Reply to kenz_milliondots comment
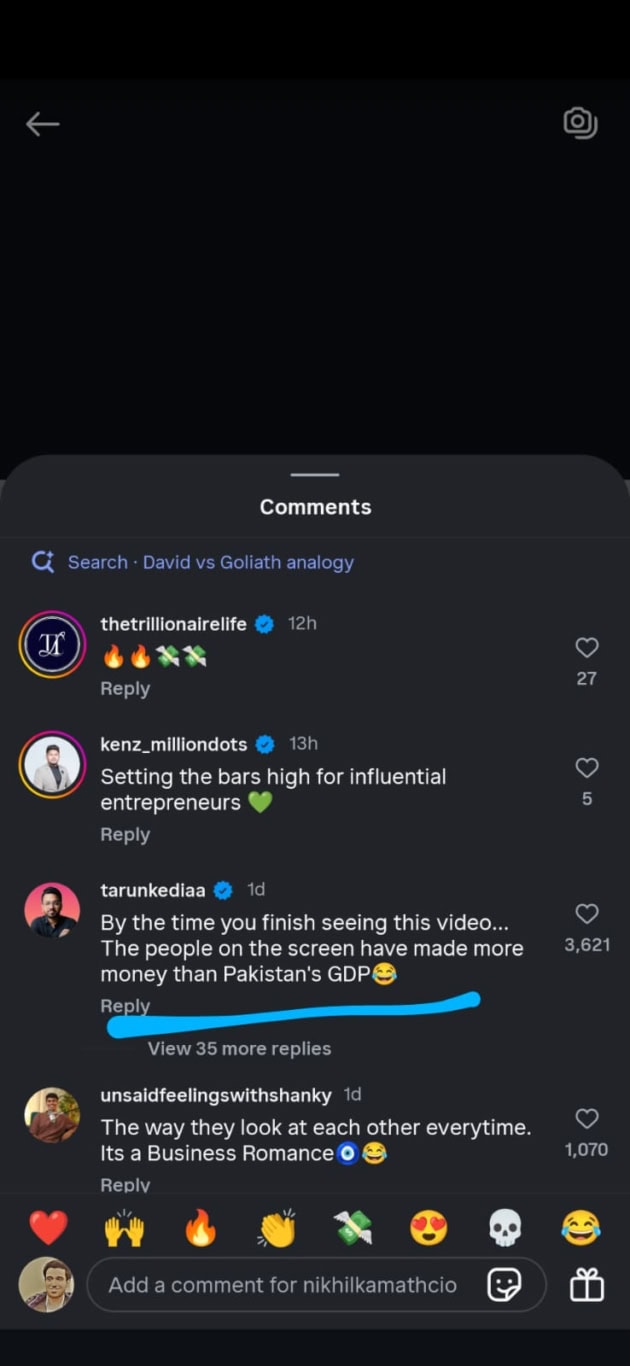 (x=124, y=833)
